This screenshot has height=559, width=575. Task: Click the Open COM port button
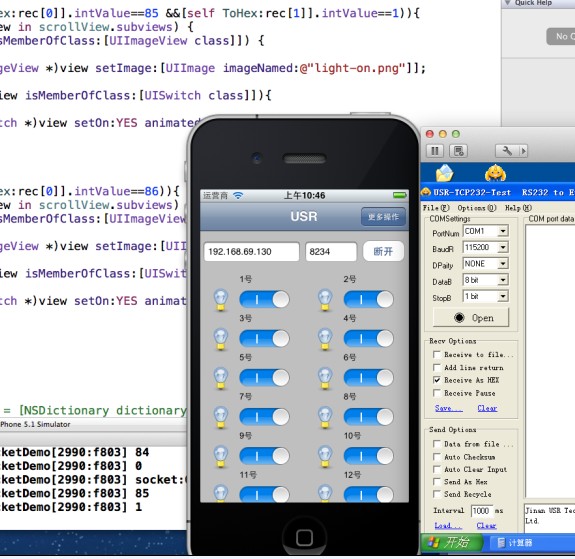[x=471, y=318]
